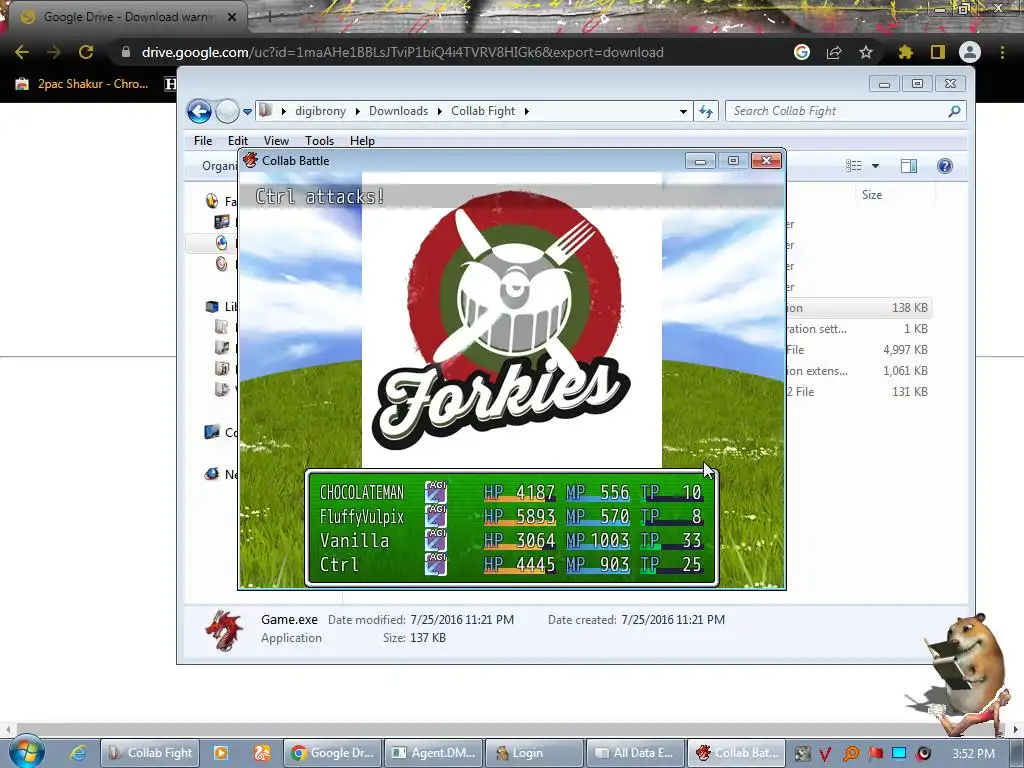The width and height of the screenshot is (1024, 768).
Task: Change the view with Explorer's view icon
Action: [x=854, y=166]
